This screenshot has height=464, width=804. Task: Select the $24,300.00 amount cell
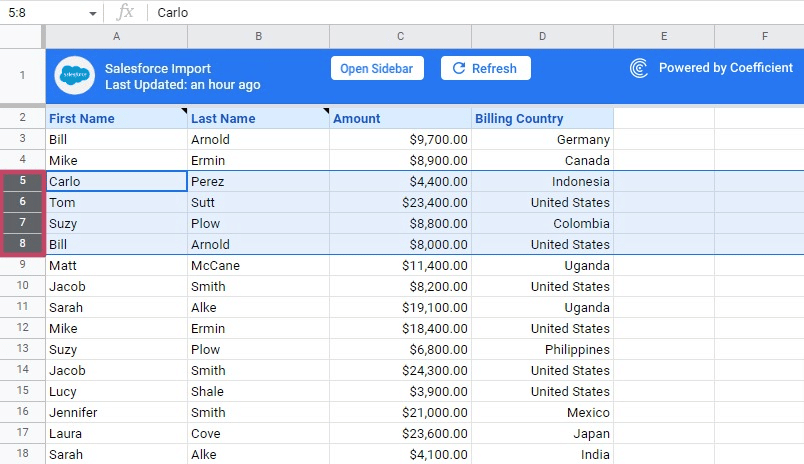(400, 371)
